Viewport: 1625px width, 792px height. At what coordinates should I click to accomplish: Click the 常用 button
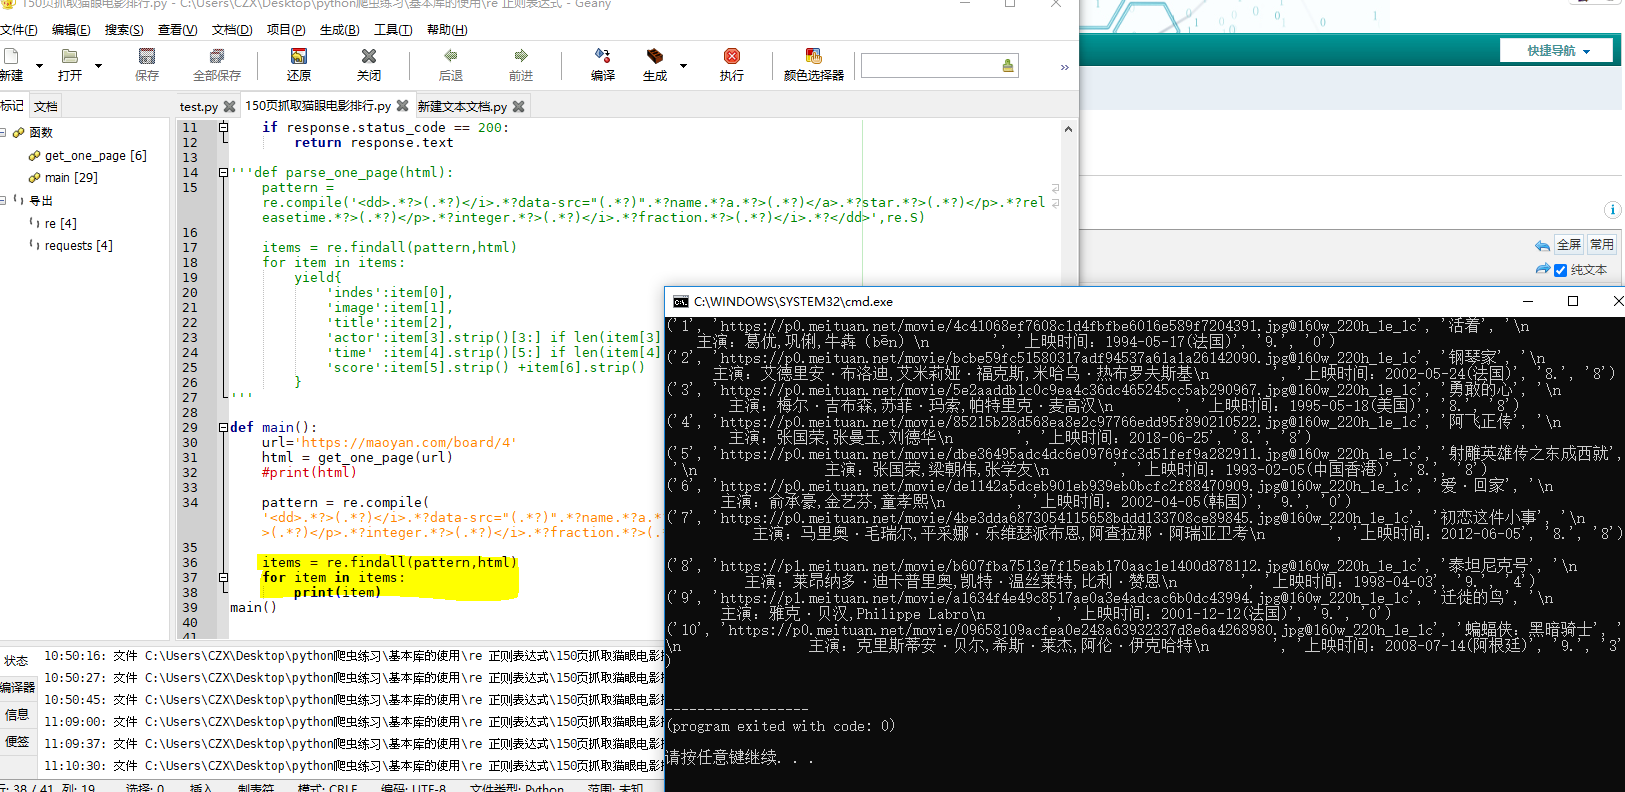[x=1602, y=244]
